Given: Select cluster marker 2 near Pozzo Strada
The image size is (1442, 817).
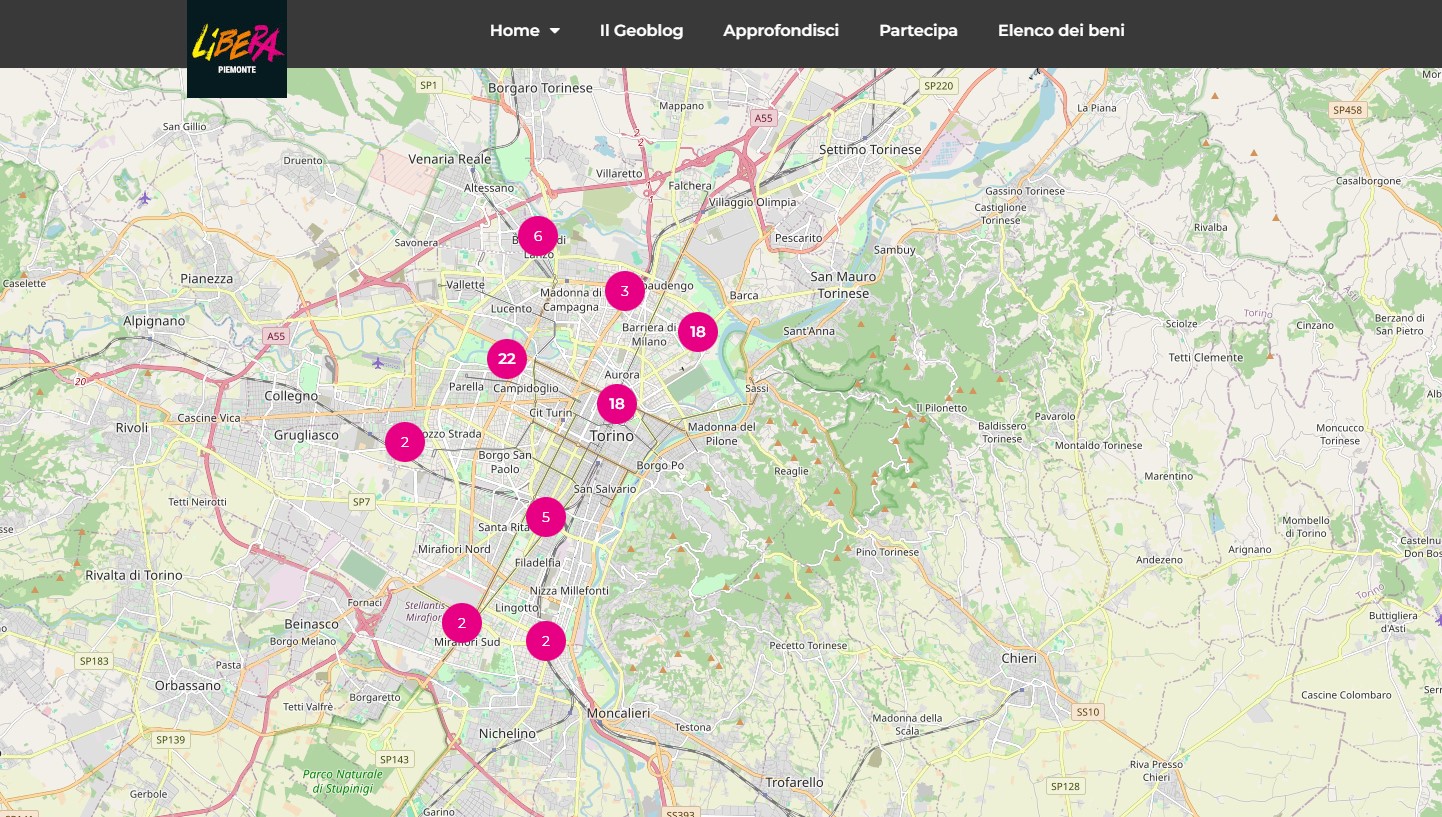Looking at the screenshot, I should [405, 442].
